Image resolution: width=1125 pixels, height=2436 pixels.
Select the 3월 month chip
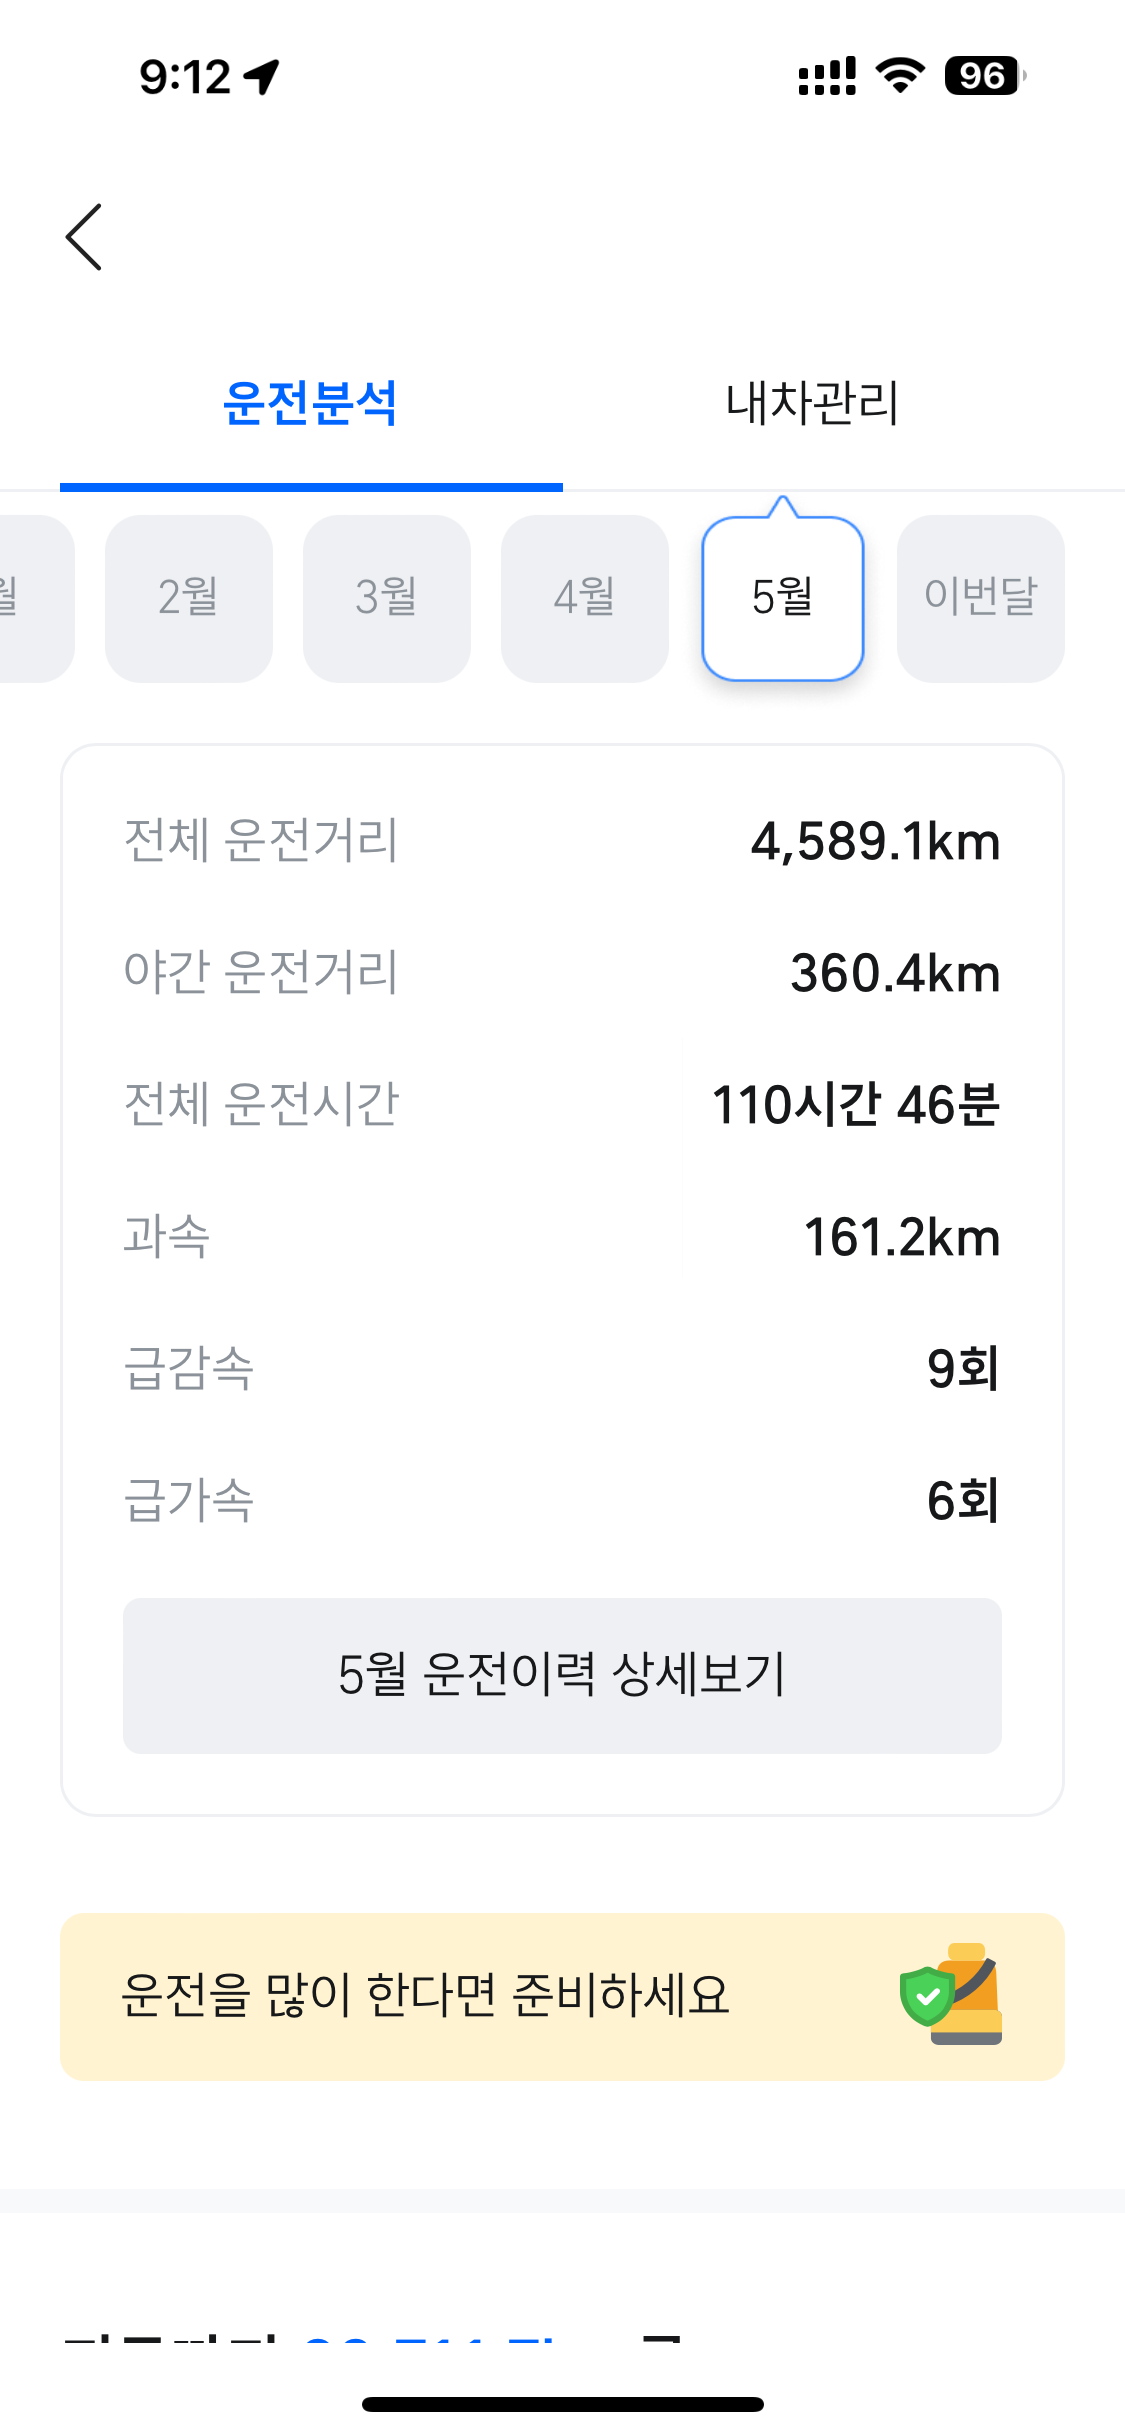387,598
